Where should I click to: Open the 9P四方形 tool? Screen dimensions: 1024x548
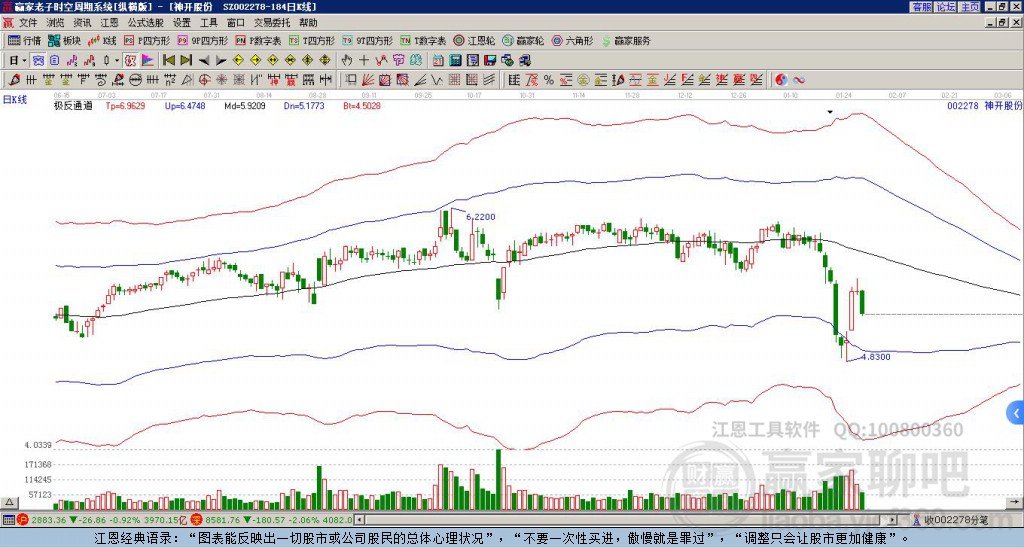tap(203, 40)
